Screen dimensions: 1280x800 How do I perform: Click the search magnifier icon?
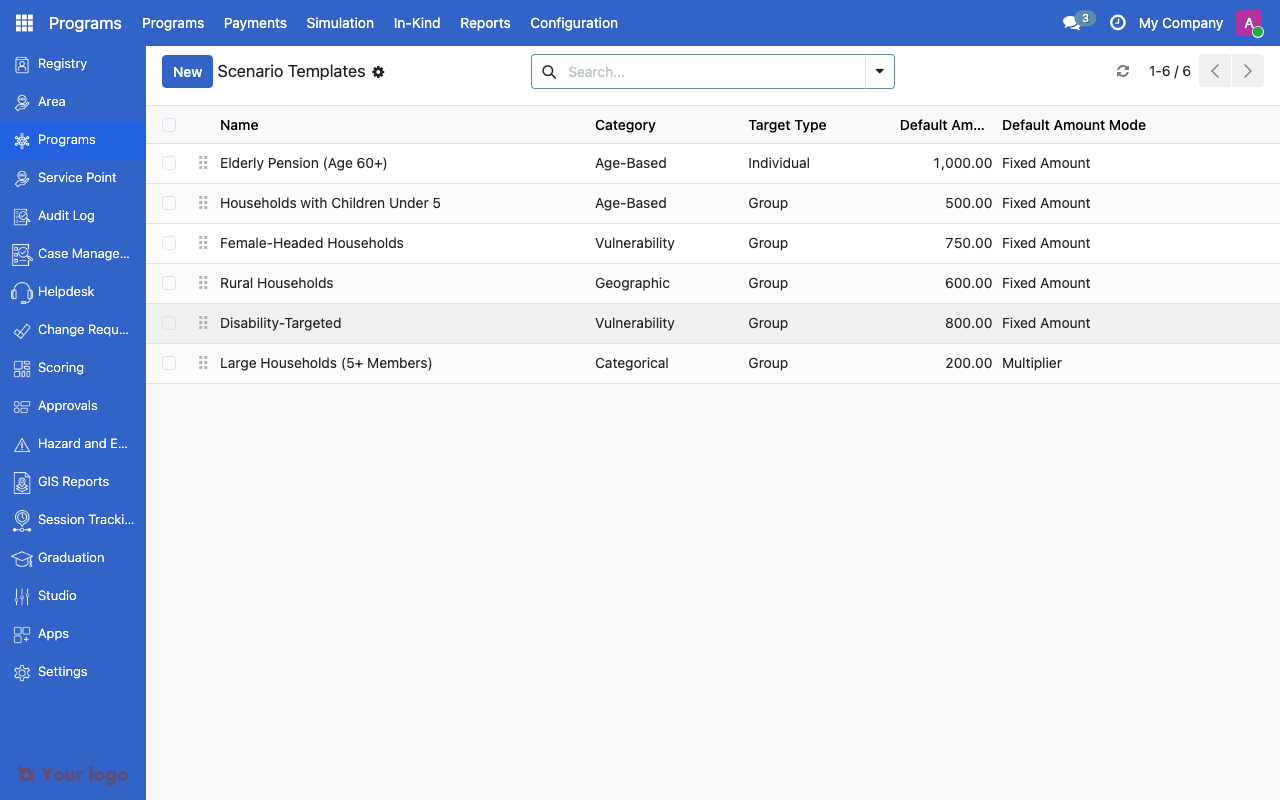click(x=549, y=72)
